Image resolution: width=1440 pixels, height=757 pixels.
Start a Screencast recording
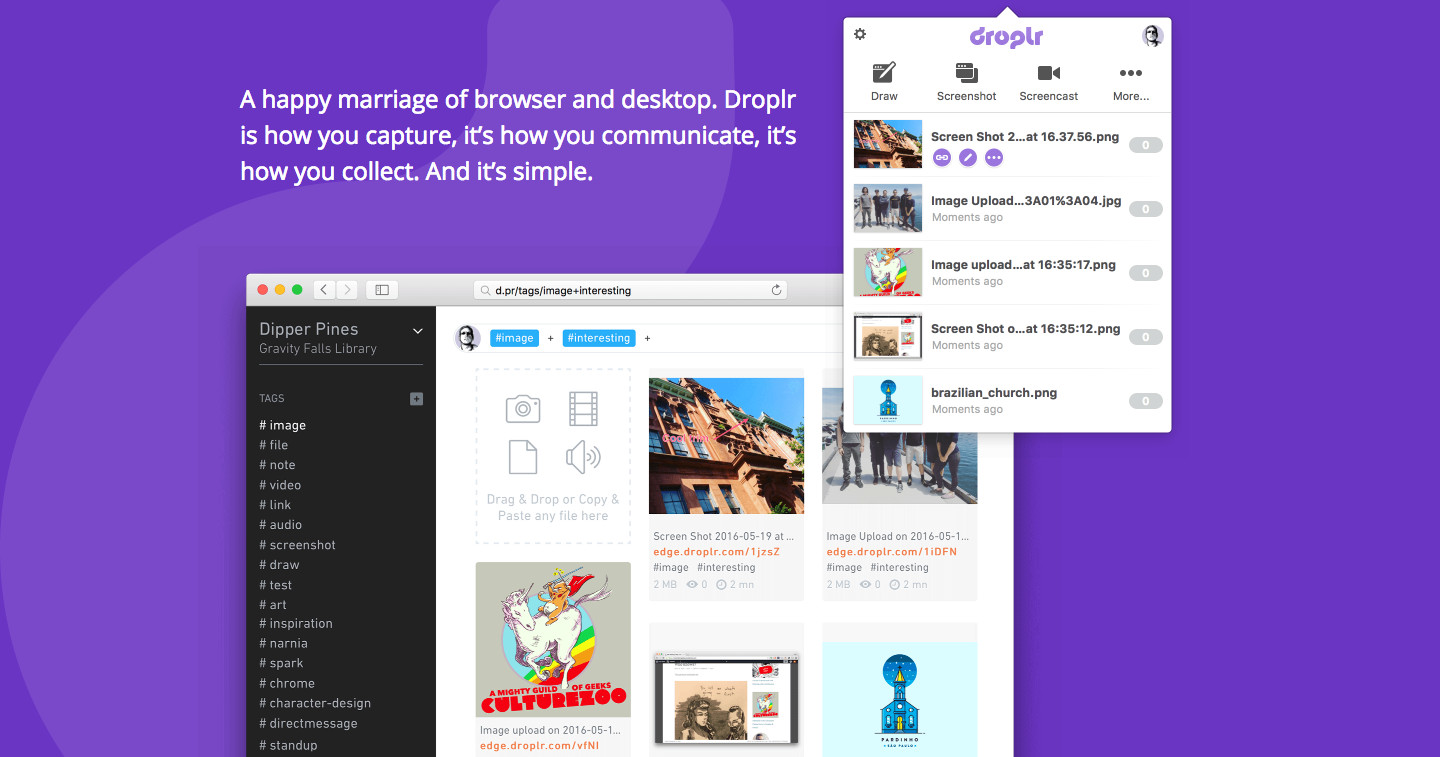pyautogui.click(x=1048, y=81)
